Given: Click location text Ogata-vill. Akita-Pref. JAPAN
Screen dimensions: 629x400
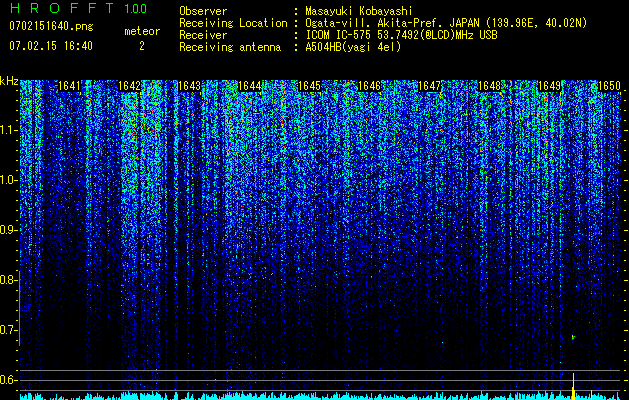Looking at the screenshot, I should pyautogui.click(x=391, y=23).
